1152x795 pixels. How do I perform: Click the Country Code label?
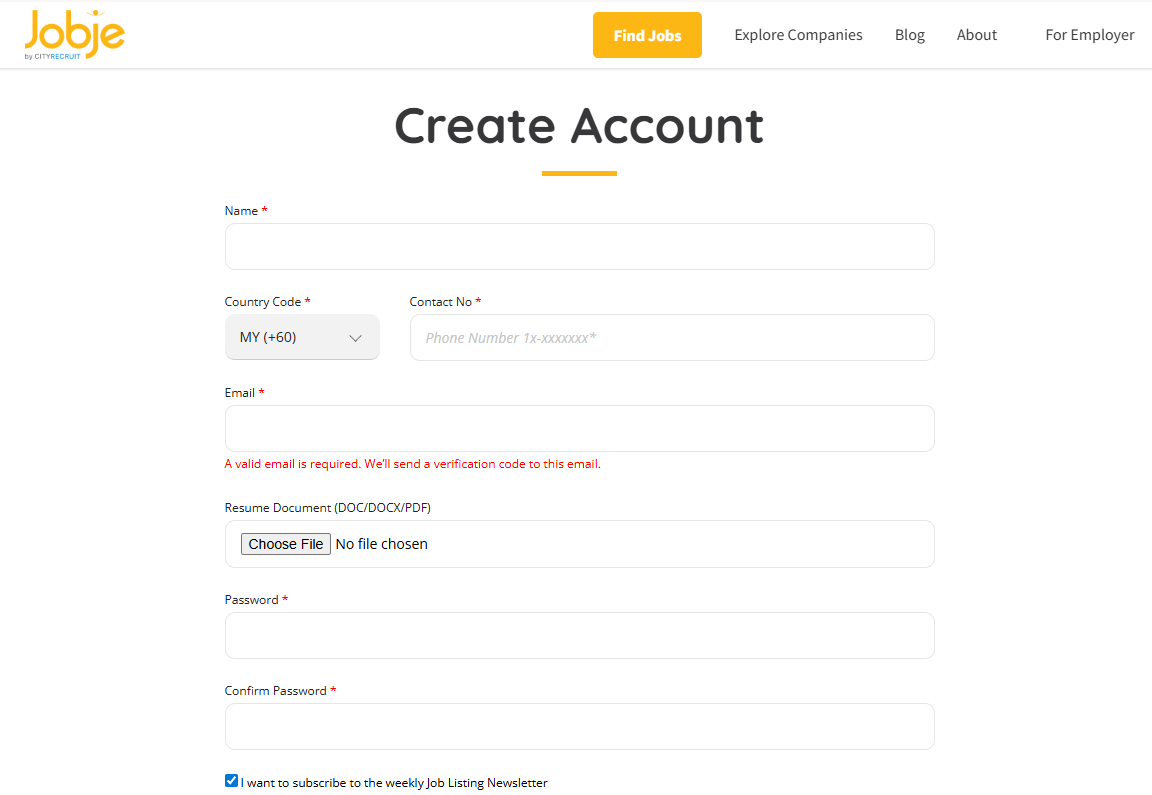263,302
